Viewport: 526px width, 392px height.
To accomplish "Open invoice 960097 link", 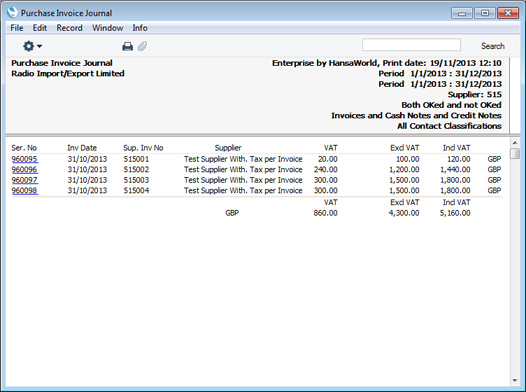I will tap(25, 180).
